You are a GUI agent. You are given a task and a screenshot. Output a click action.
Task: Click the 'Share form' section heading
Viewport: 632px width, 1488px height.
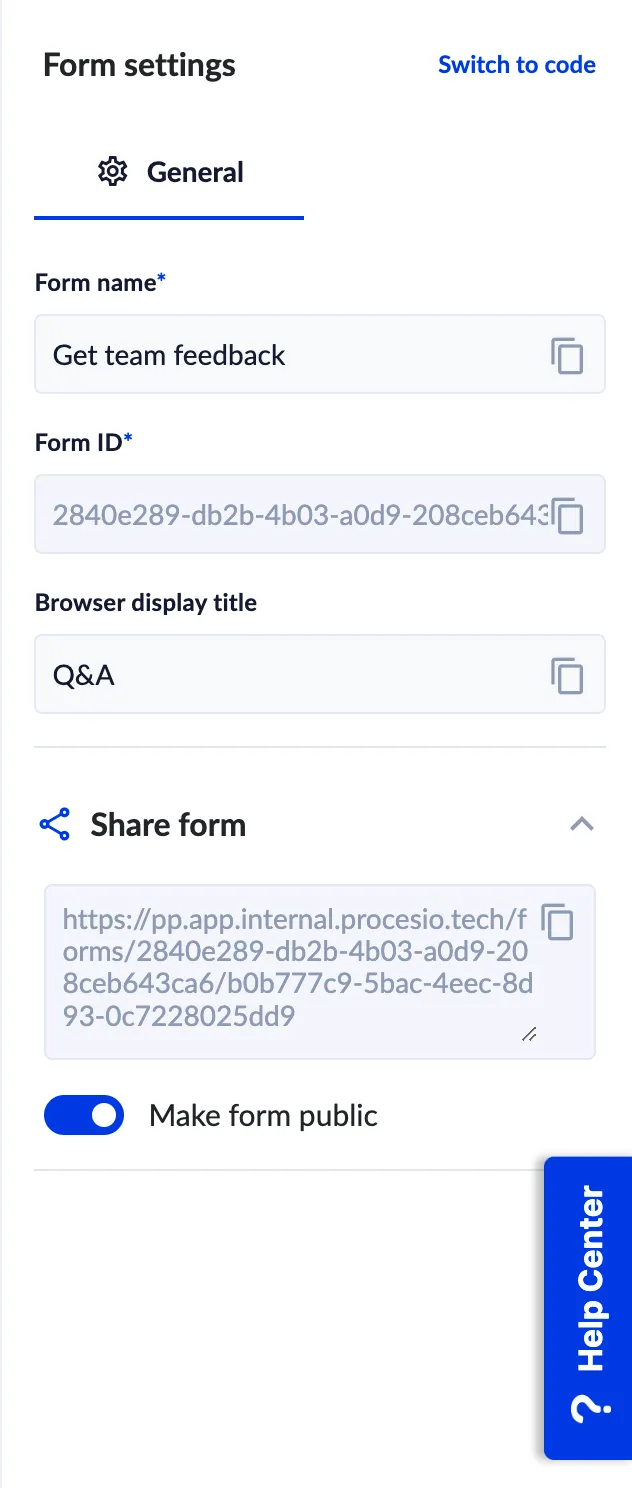[x=168, y=825]
